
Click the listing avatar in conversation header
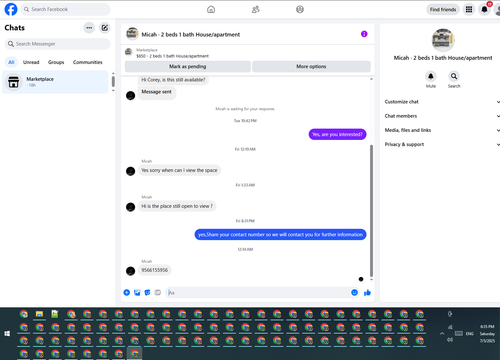(x=132, y=34)
